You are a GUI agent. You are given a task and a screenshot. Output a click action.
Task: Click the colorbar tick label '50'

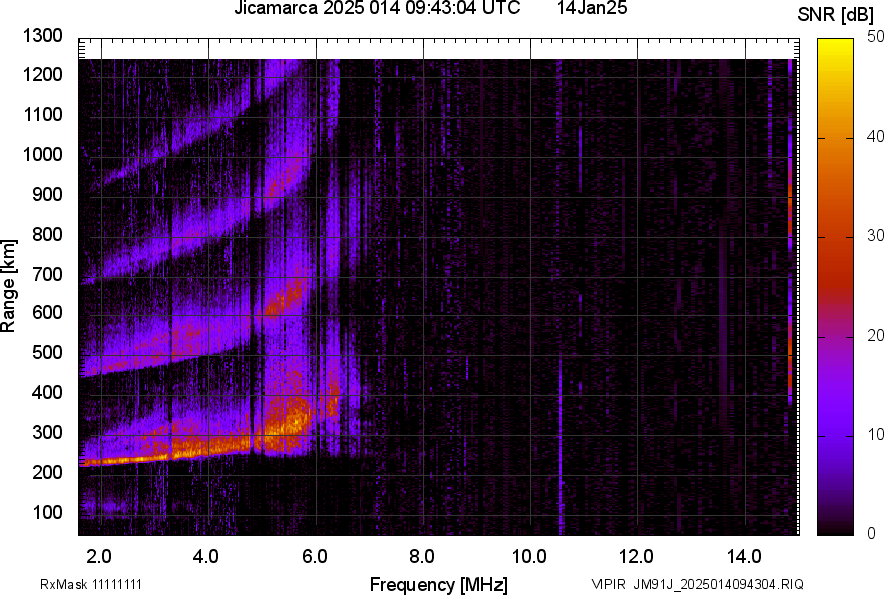coord(875,37)
